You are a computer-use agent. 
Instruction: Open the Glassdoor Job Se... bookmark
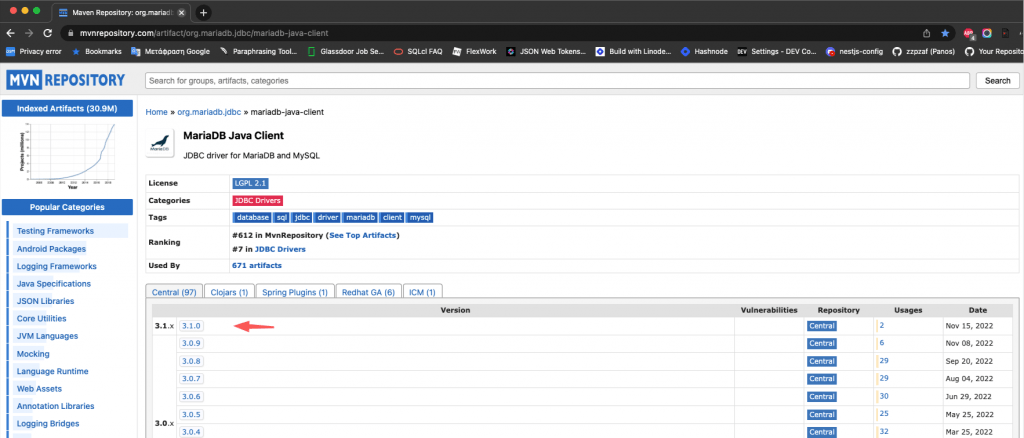click(346, 51)
